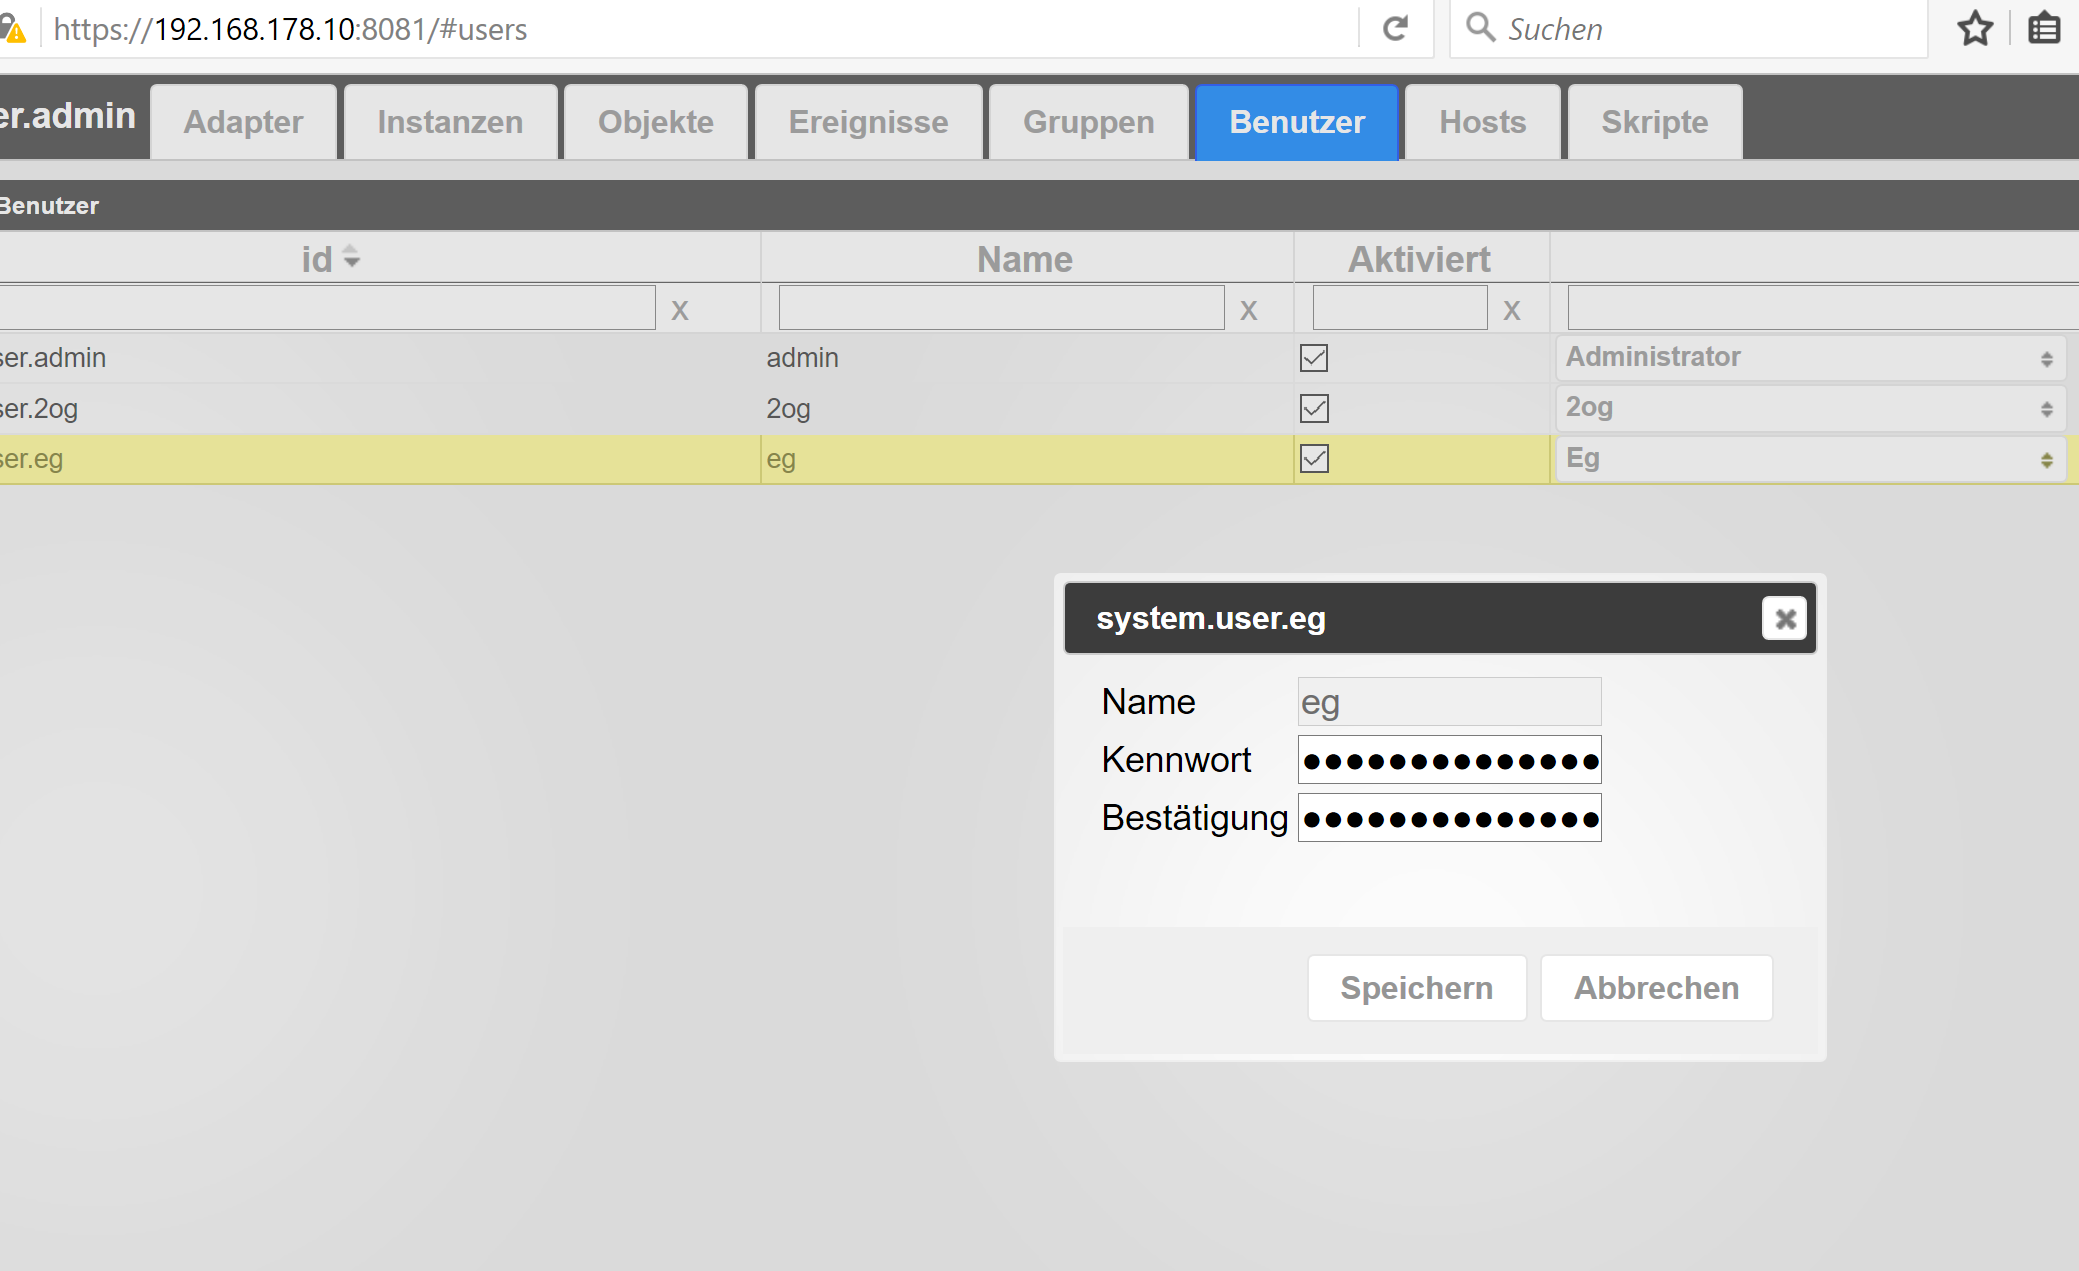Clear the Name filter with its X

coord(1248,310)
